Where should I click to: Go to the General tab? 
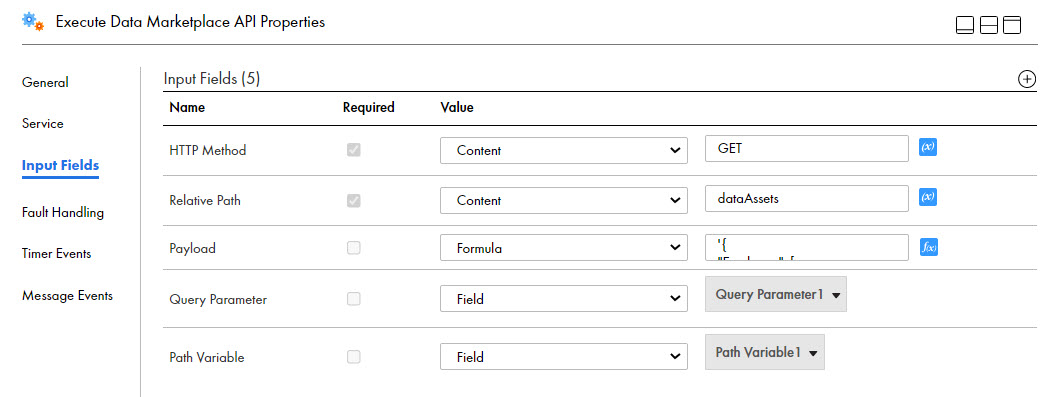[x=45, y=83]
